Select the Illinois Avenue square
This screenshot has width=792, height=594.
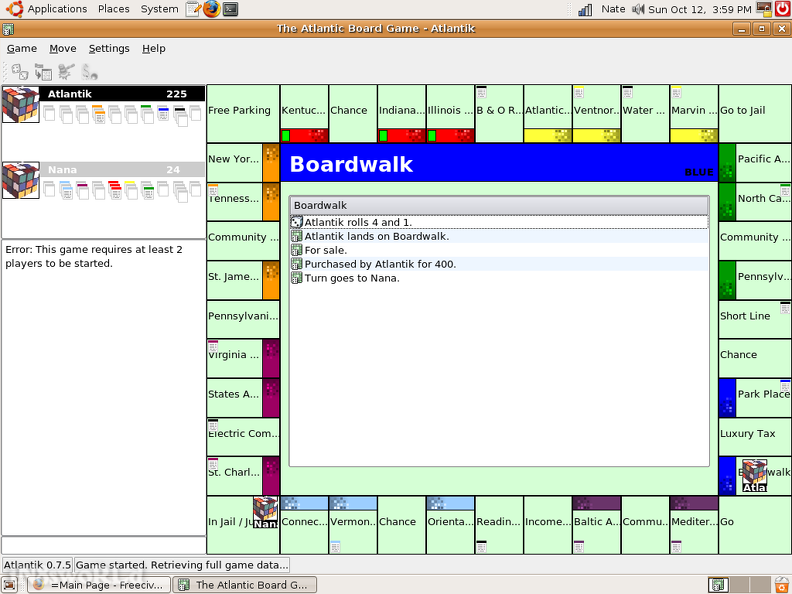pos(450,114)
